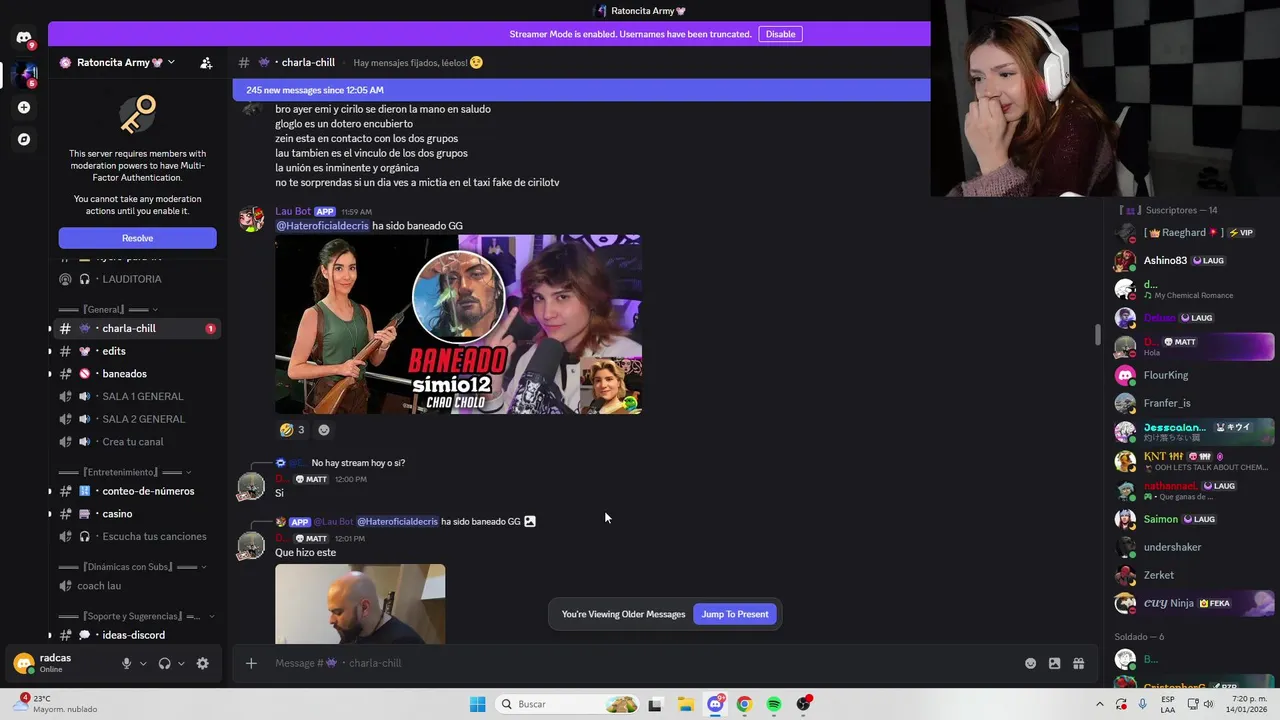The width and height of the screenshot is (1280, 720).
Task: Open the gift Nitro icon in message bar
Action: 1078,663
